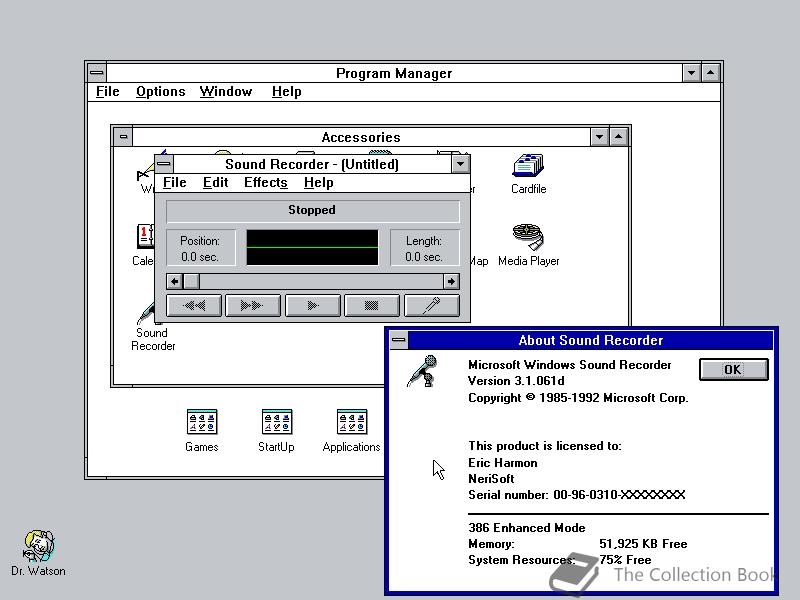The width and height of the screenshot is (800, 600).
Task: Select the Sound Recorder program icon
Action: coord(153,327)
